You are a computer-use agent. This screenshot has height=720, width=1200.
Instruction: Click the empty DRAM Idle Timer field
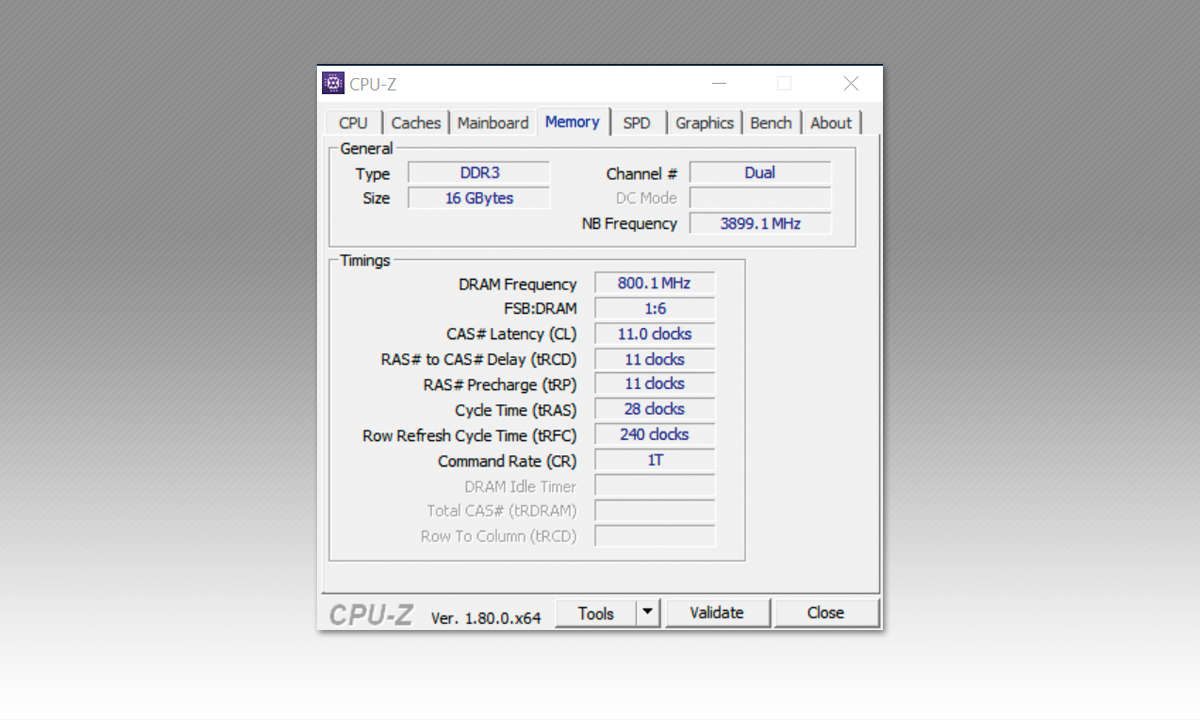[655, 486]
